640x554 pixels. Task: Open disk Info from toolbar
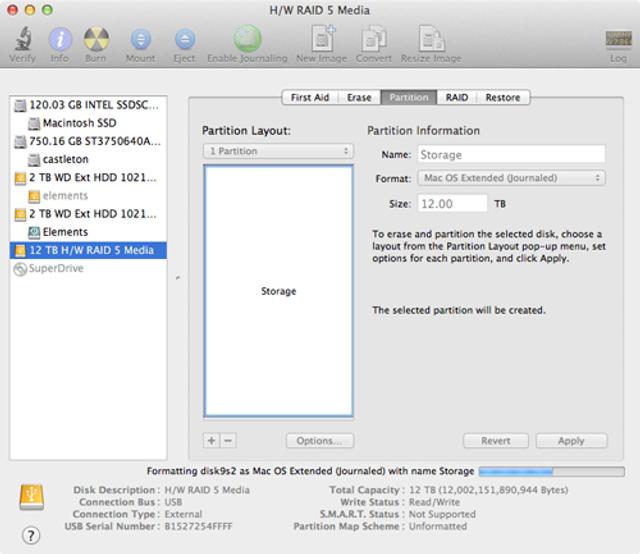pyautogui.click(x=60, y=41)
